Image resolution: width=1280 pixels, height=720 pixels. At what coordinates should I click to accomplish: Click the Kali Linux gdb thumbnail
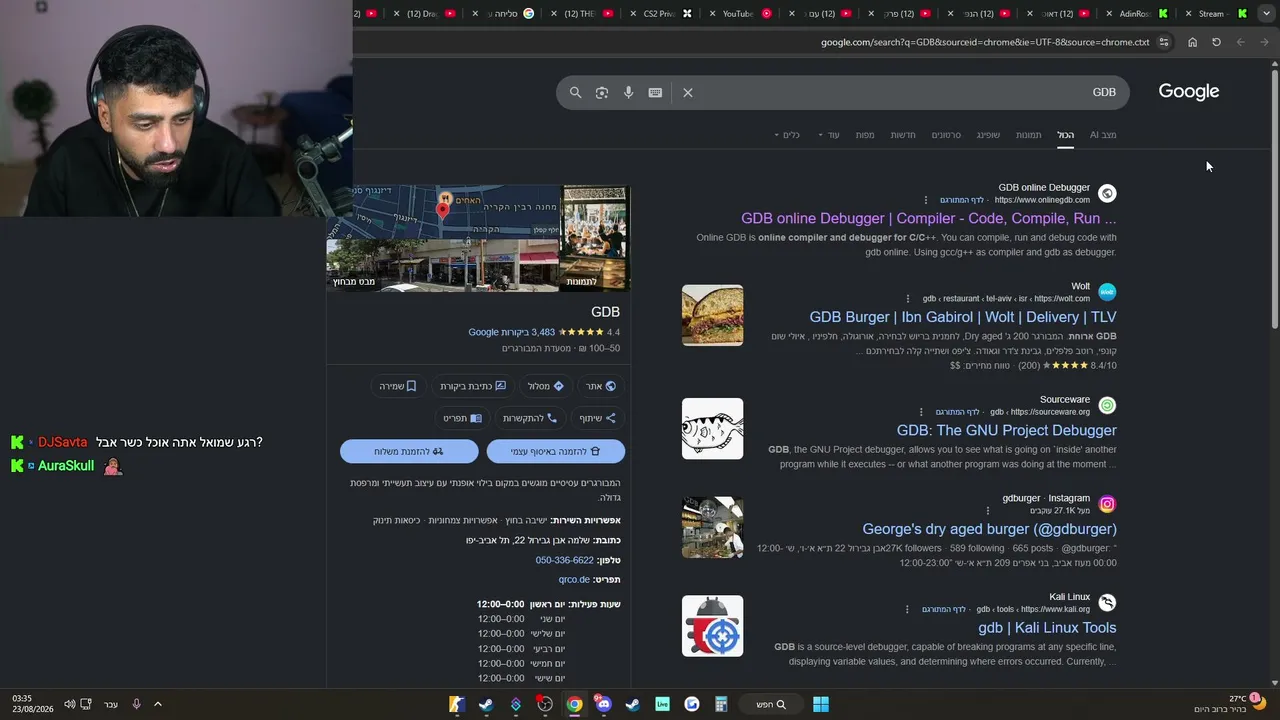point(712,626)
